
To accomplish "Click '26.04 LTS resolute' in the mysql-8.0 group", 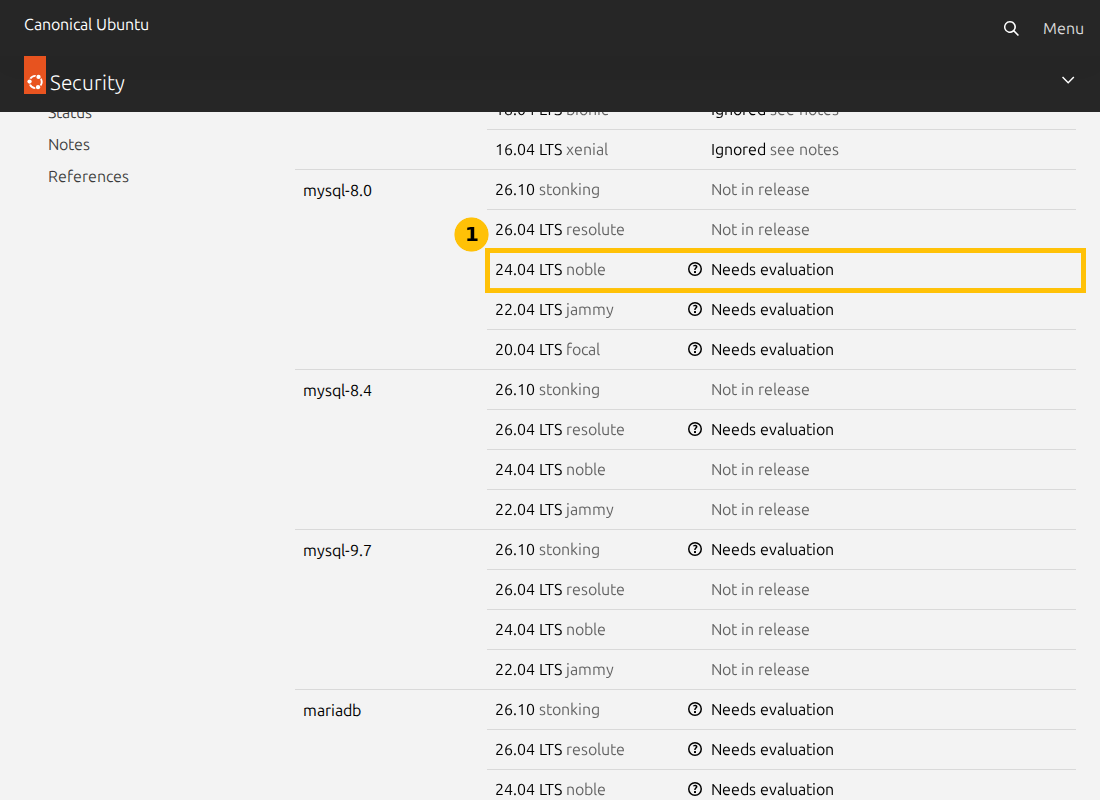I will [559, 229].
